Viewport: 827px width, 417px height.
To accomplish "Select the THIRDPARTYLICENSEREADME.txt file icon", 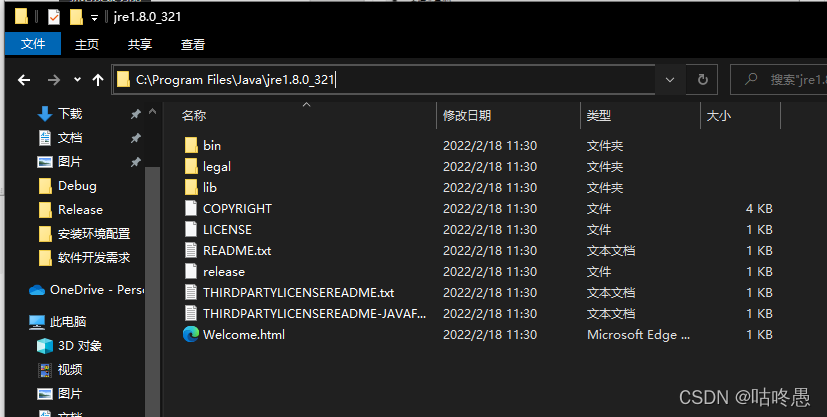I will 191,293.
